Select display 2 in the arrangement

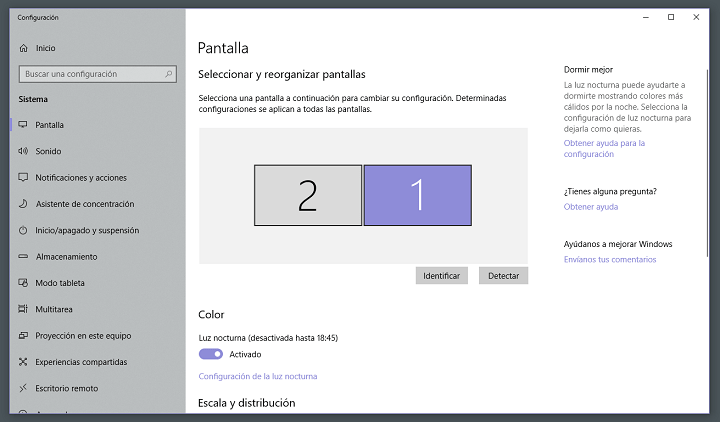pos(308,195)
